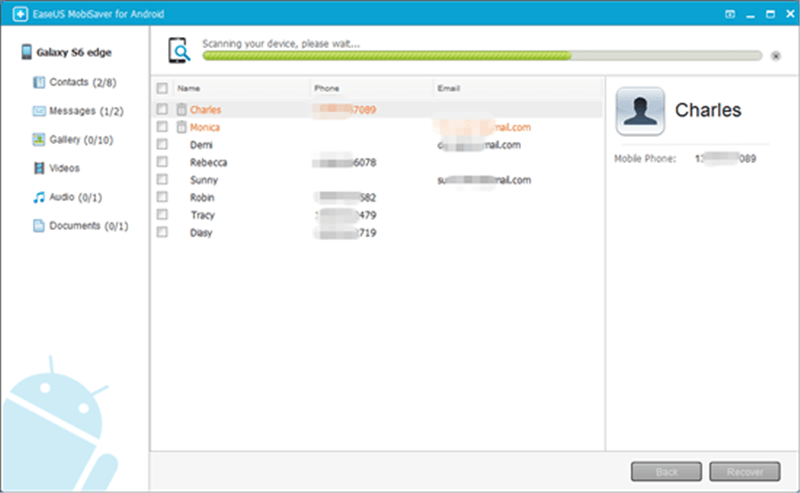The width and height of the screenshot is (800, 493).
Task: Select the contact name Monica
Action: pyautogui.click(x=205, y=127)
